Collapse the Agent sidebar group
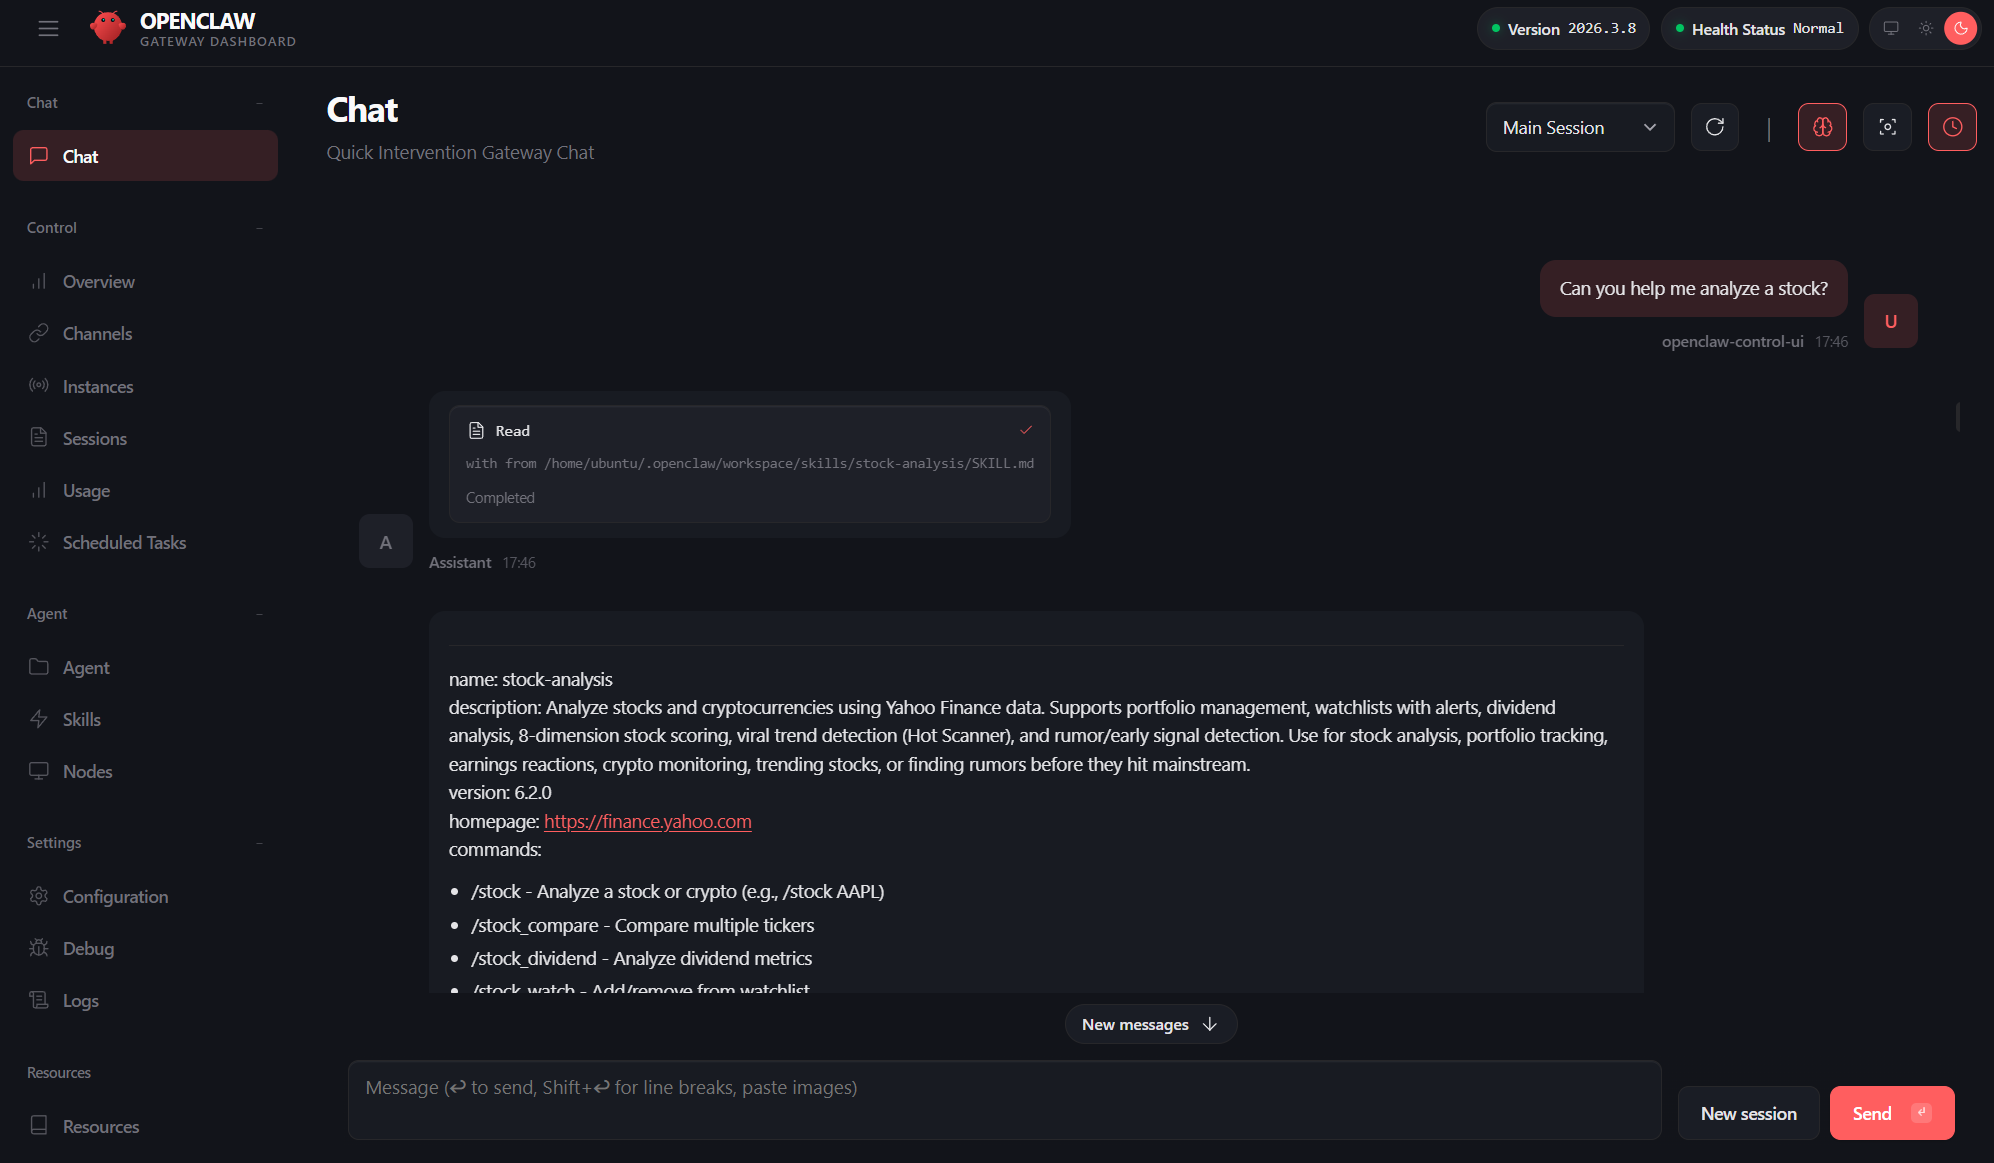 tap(259, 613)
